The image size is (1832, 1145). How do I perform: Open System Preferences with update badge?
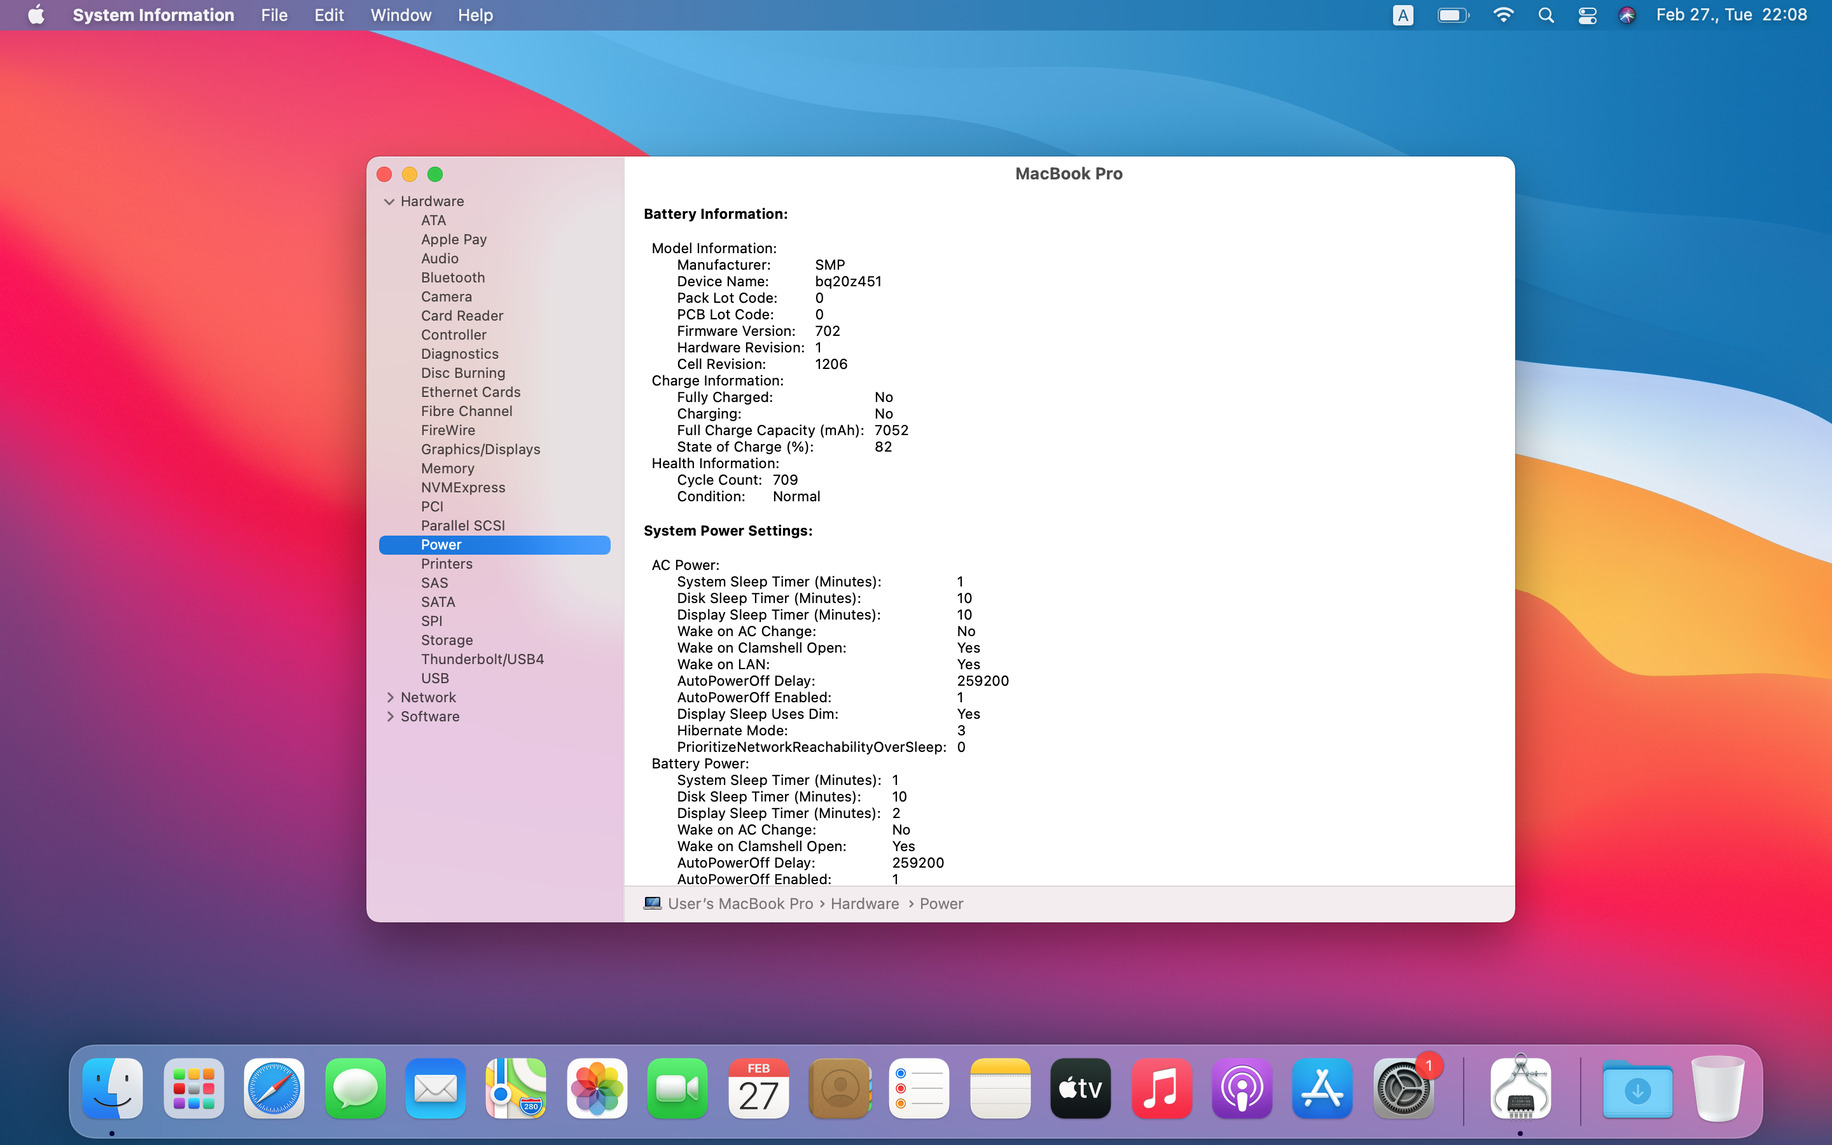(x=1403, y=1088)
